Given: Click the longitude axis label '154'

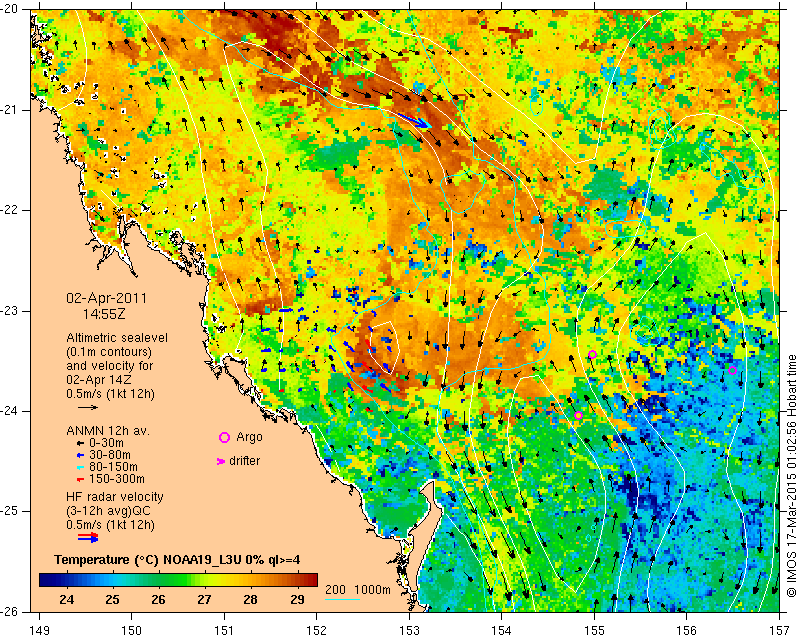Looking at the screenshot, I should pyautogui.click(x=502, y=631).
